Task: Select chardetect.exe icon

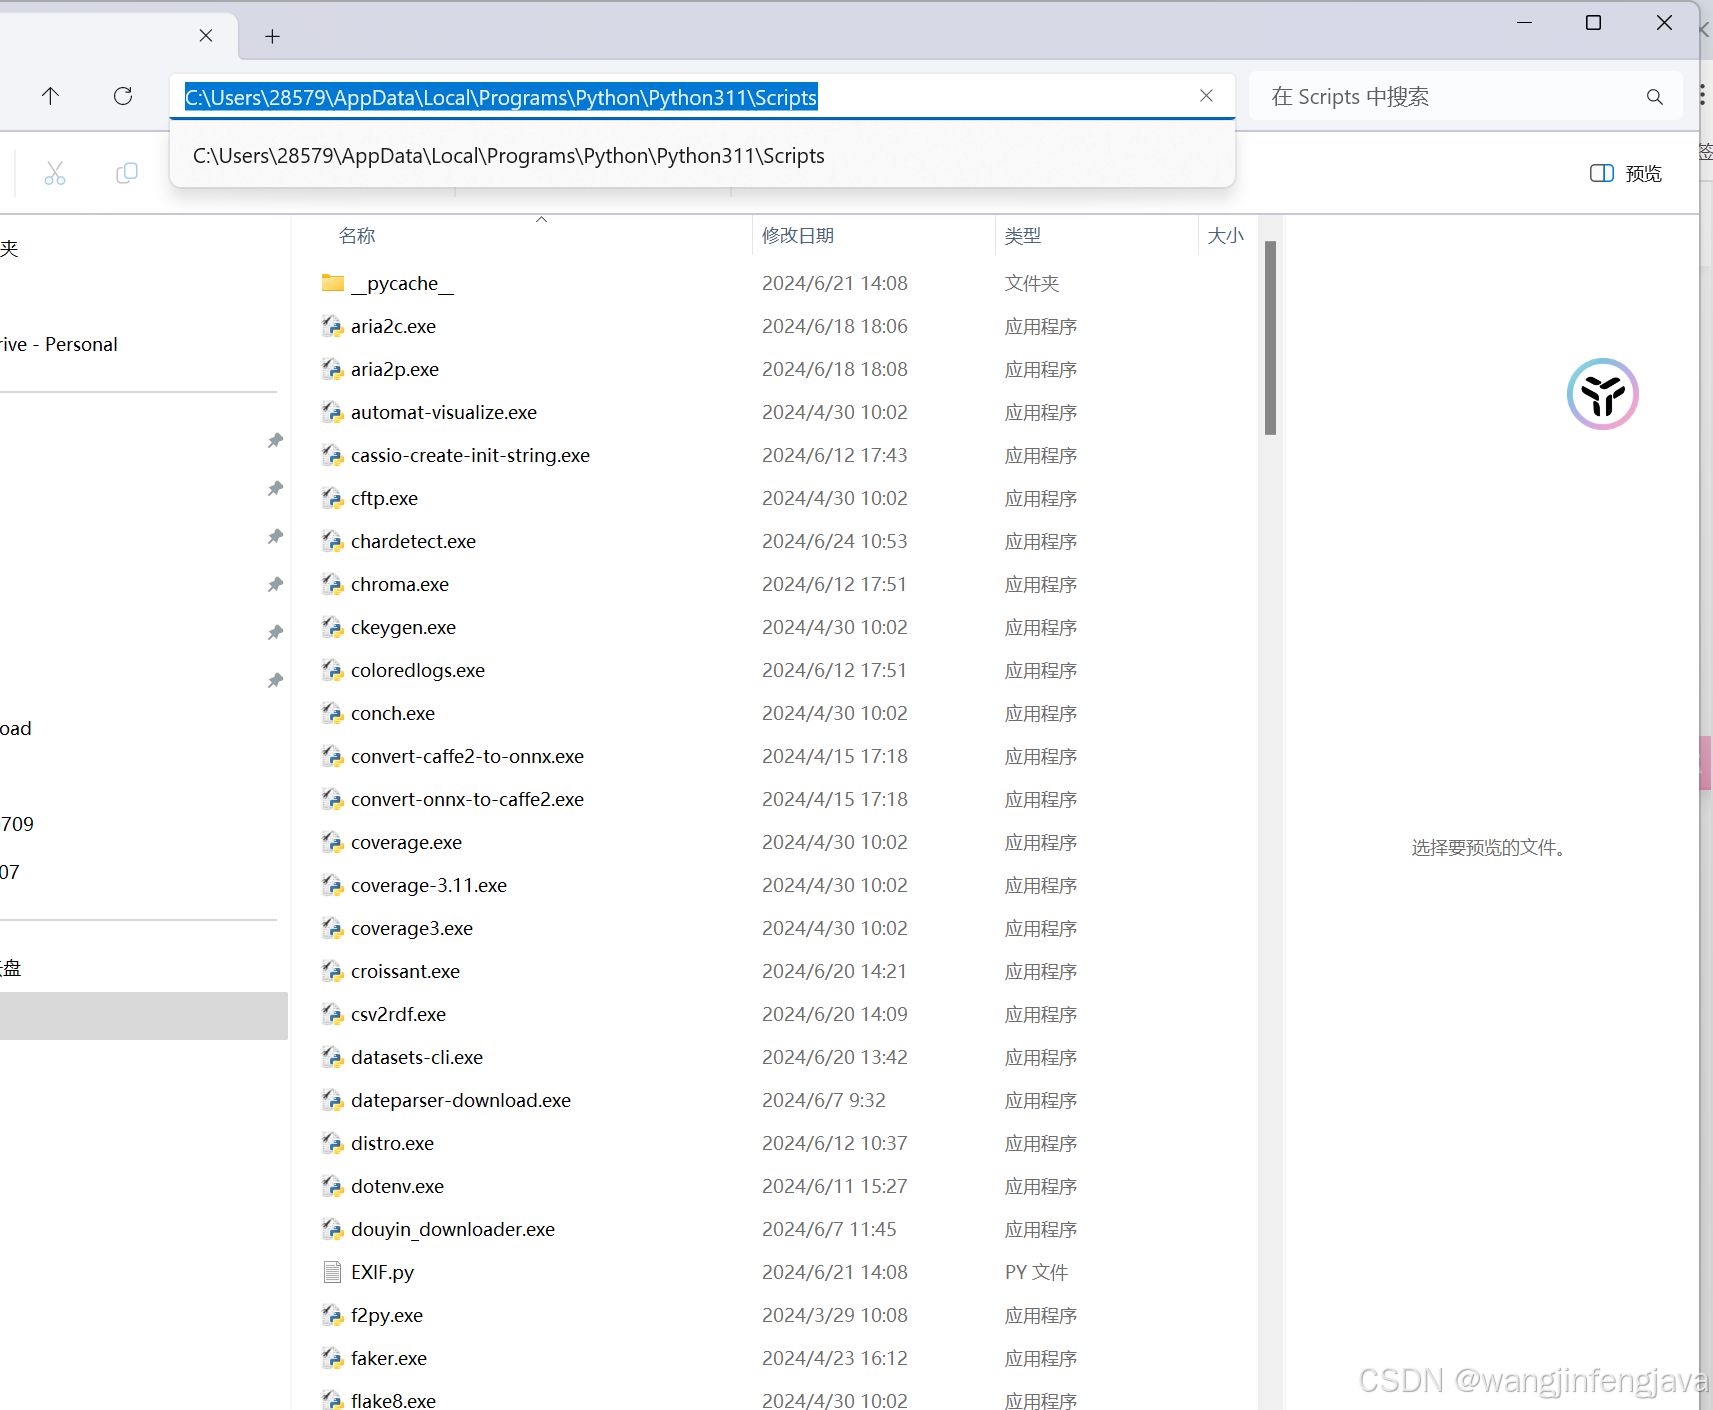Action: [x=333, y=541]
